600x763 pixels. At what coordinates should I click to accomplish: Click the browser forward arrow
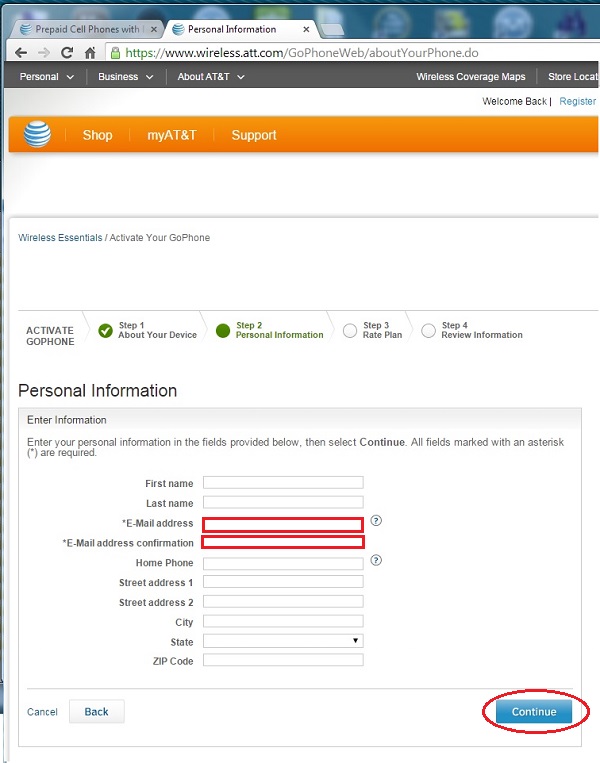click(x=44, y=53)
